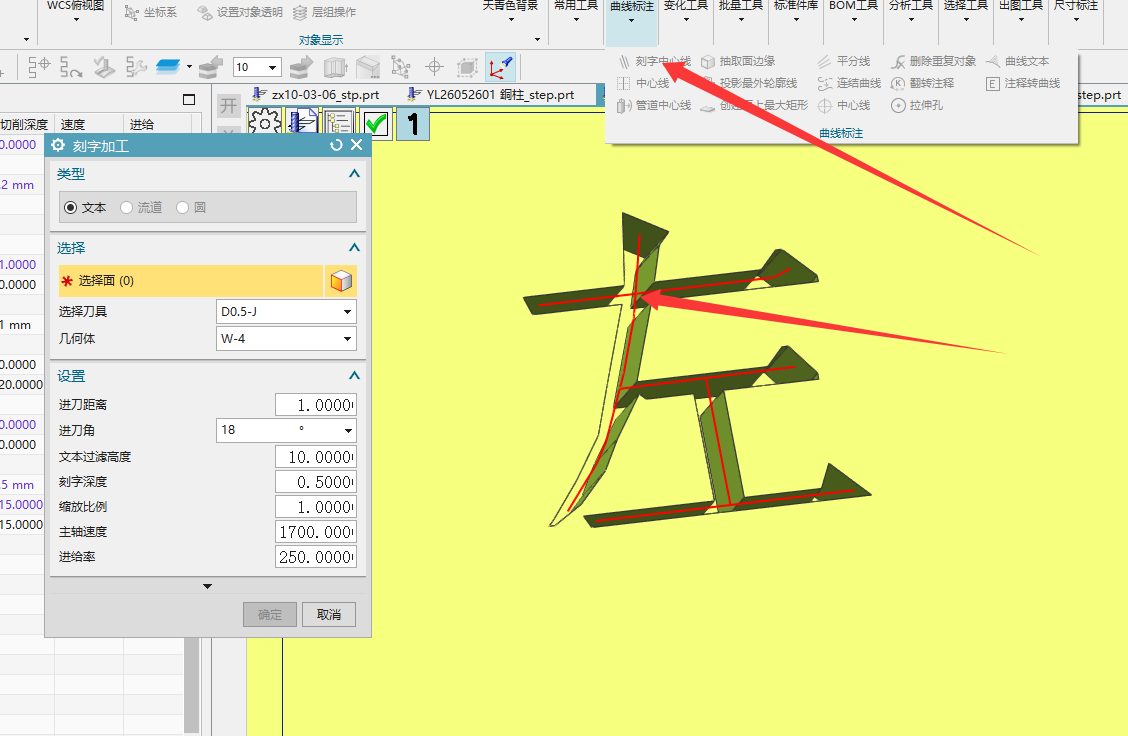1128x736 pixels.
Task: Open the 坐标系 coordinate system tool
Action: 150,12
